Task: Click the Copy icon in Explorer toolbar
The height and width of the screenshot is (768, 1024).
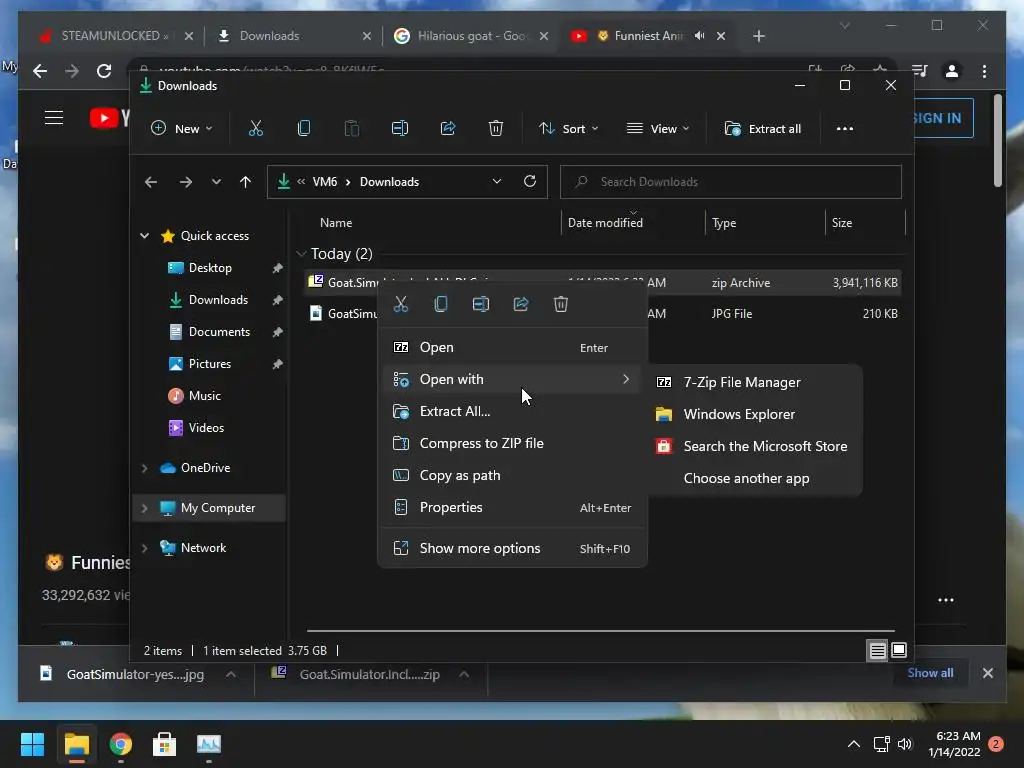Action: (304, 129)
